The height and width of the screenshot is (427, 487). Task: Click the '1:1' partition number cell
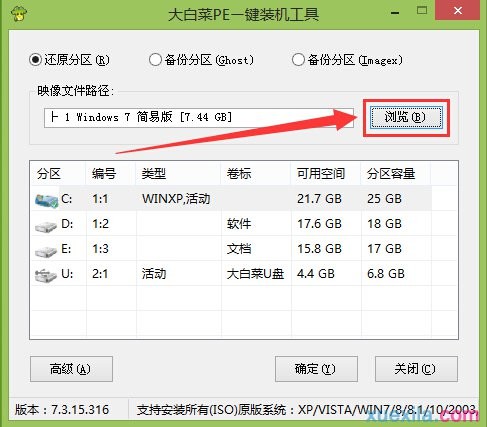(100, 199)
